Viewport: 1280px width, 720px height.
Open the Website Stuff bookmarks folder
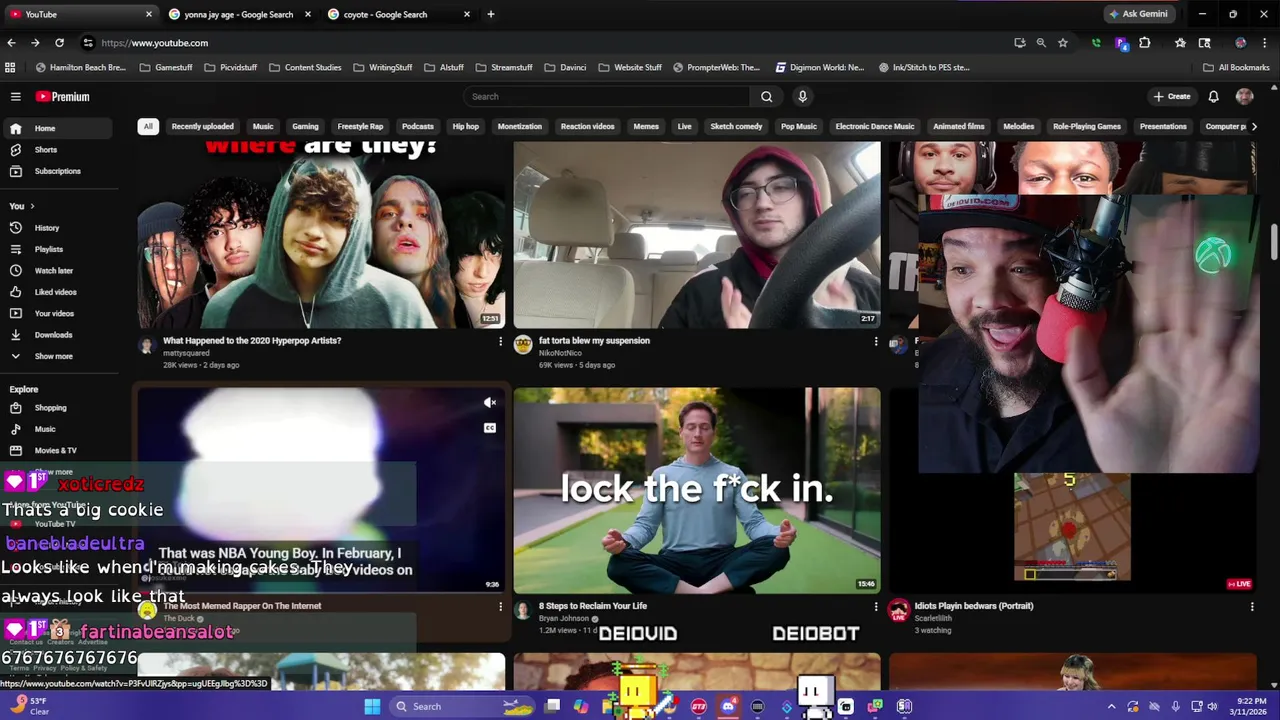point(630,68)
